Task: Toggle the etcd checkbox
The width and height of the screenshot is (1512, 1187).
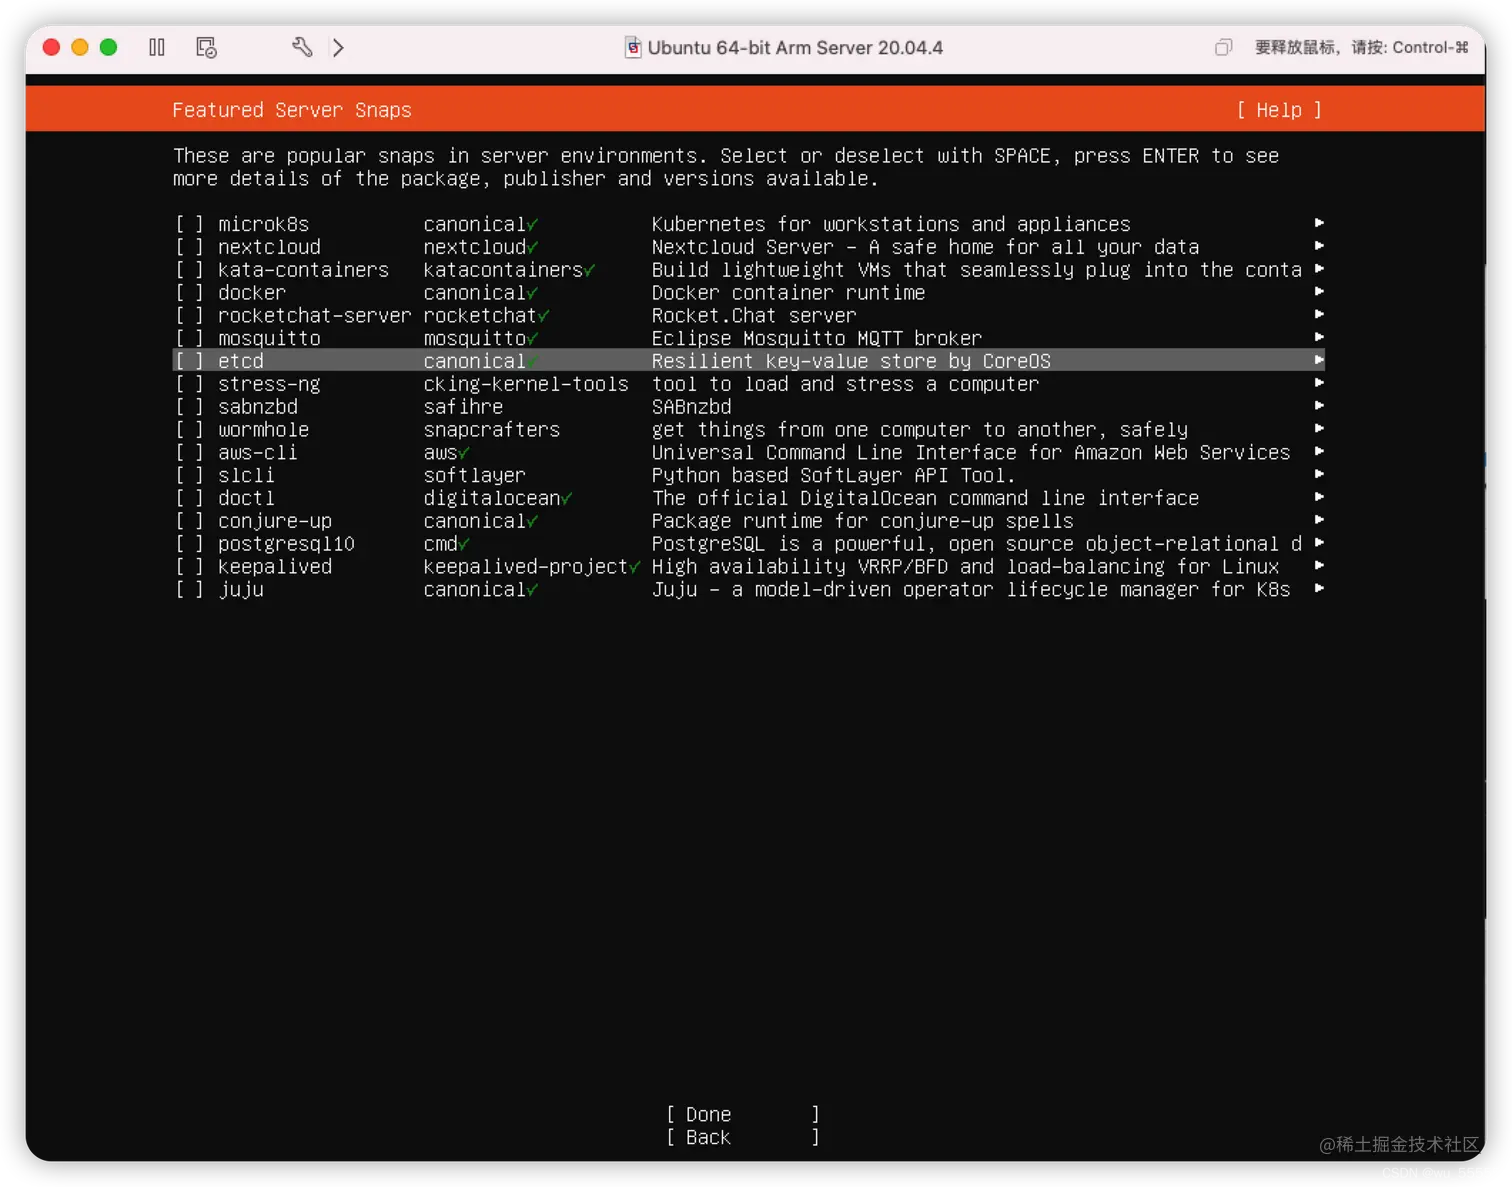Action: (x=189, y=361)
